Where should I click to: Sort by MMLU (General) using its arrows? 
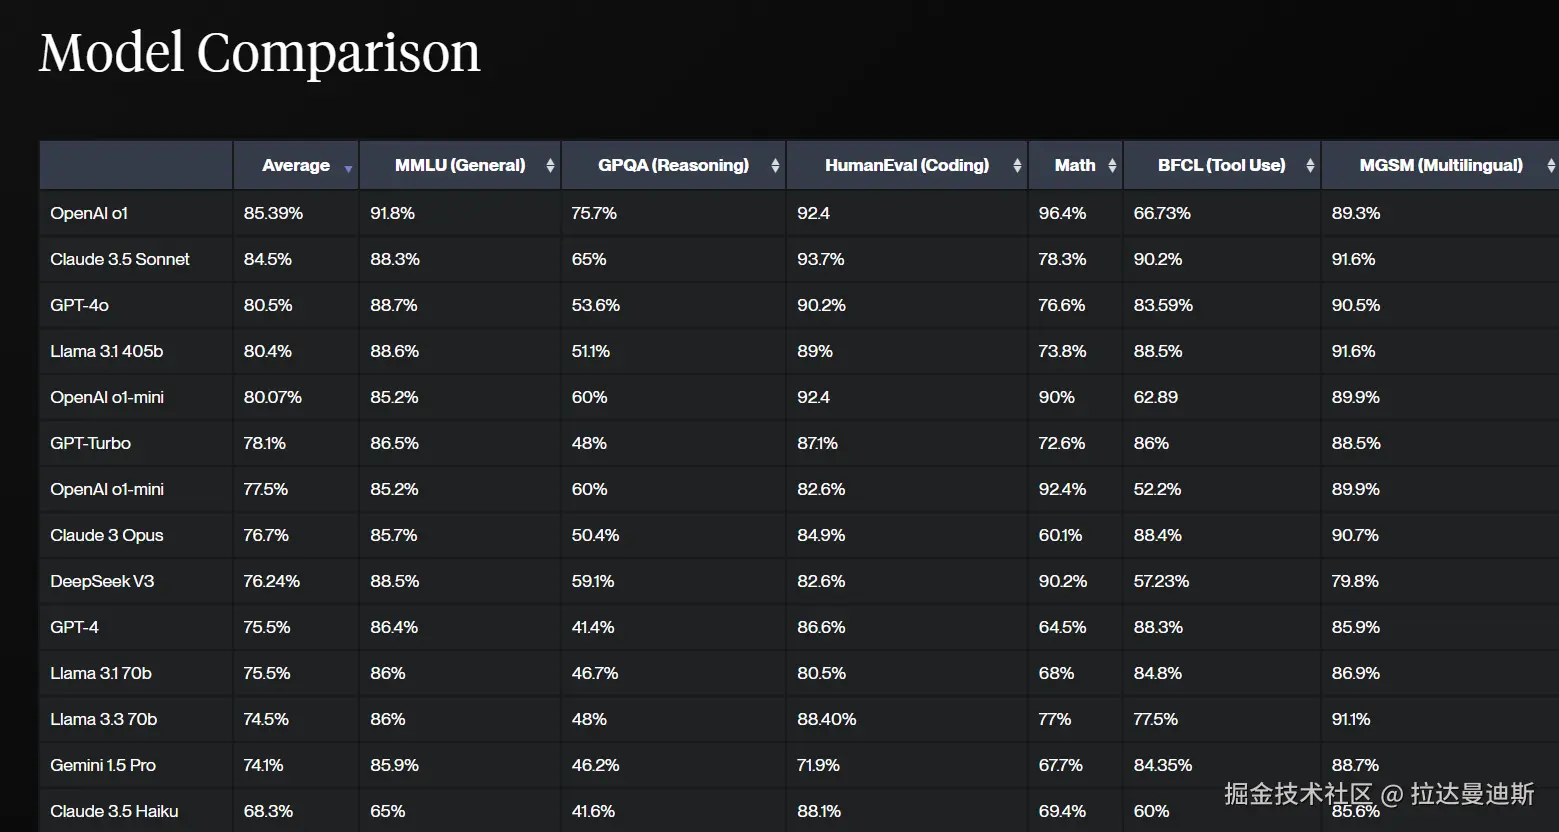coord(550,166)
